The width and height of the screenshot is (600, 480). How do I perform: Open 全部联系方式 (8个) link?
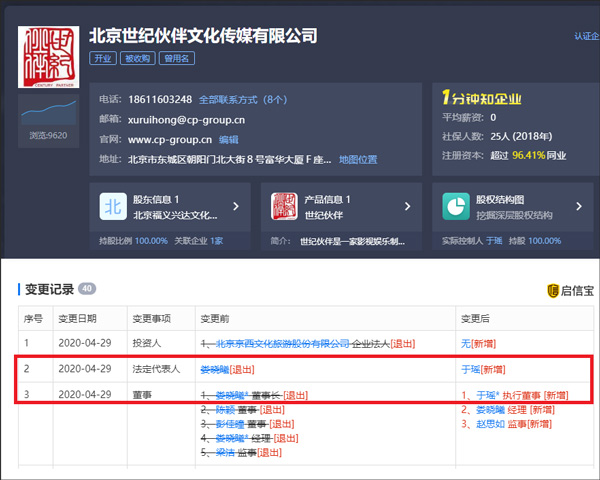[243, 100]
